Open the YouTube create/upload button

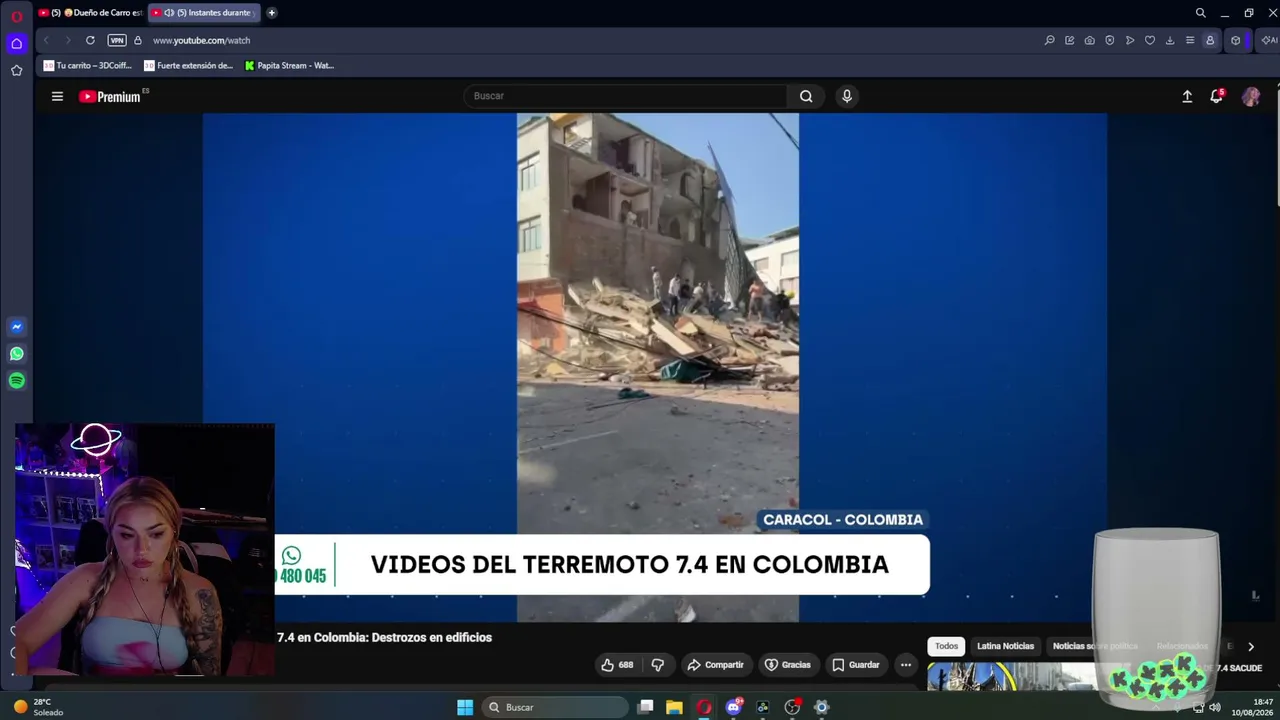[1187, 96]
